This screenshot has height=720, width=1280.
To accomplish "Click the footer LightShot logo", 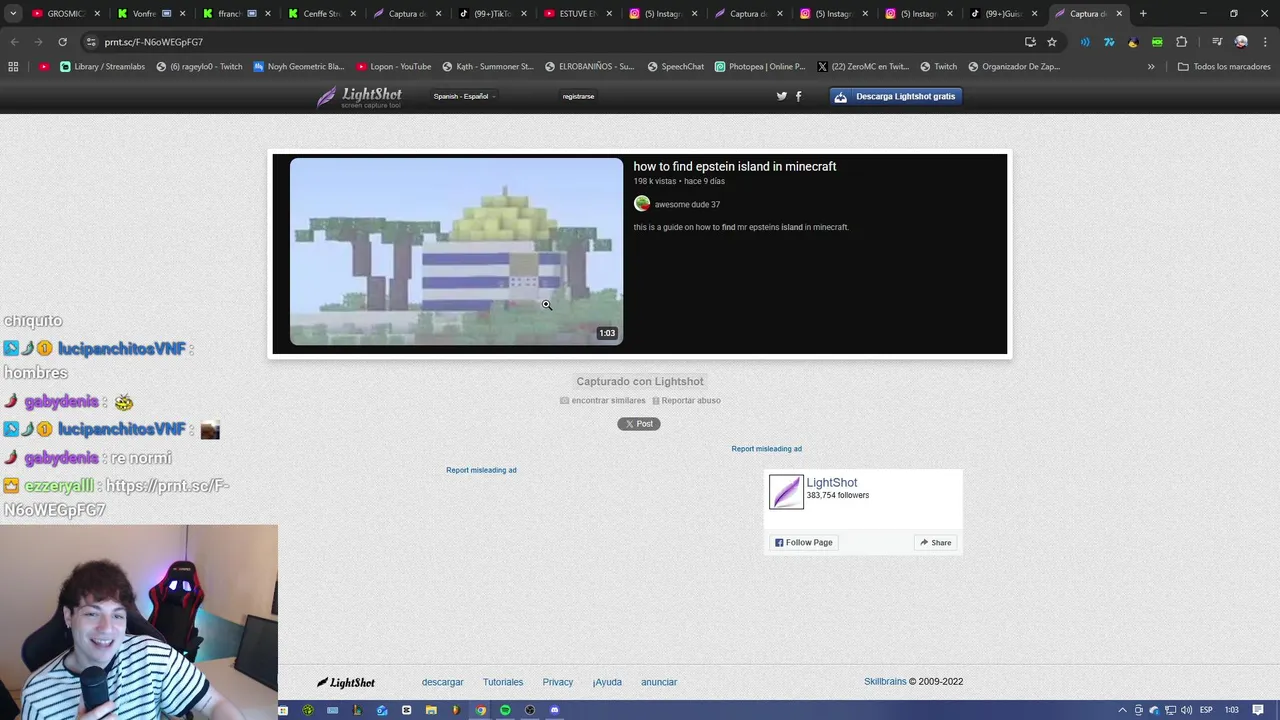I will pyautogui.click(x=346, y=682).
